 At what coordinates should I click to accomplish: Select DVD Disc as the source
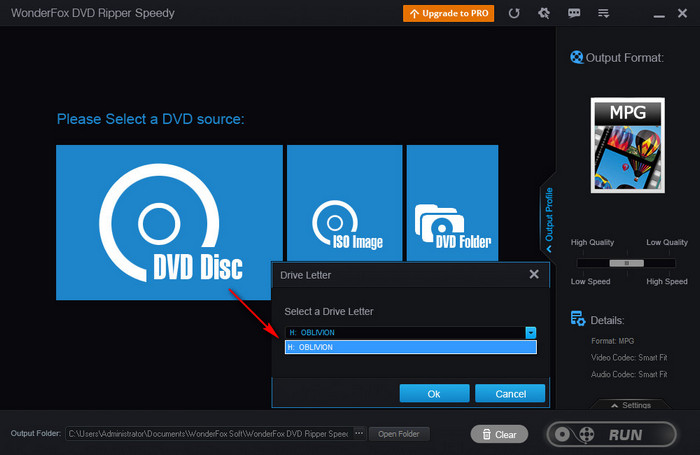click(x=169, y=222)
